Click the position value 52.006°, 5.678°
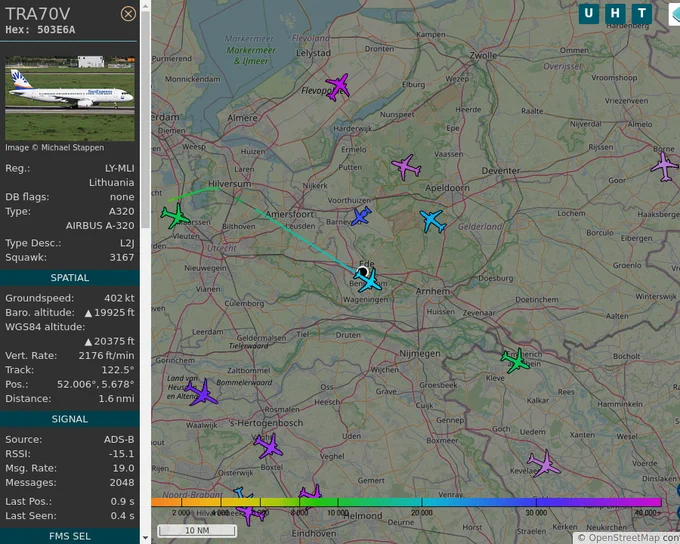 95,384
